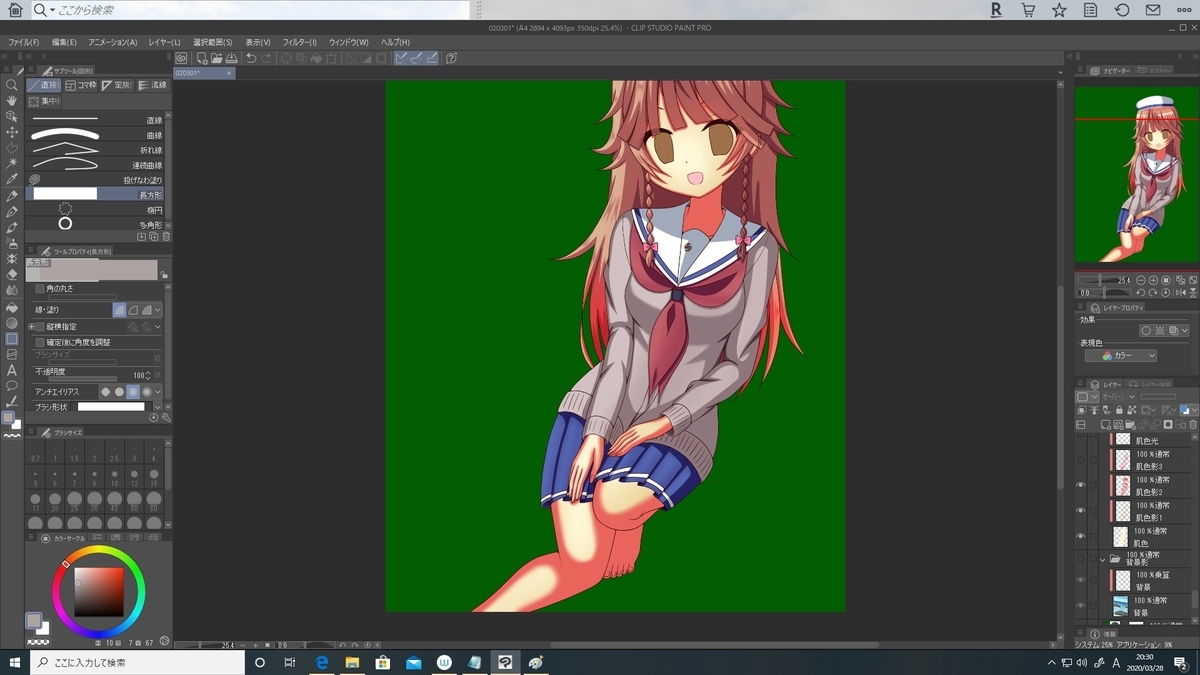
Task: Click the Save icon in command bar
Action: tap(232, 58)
